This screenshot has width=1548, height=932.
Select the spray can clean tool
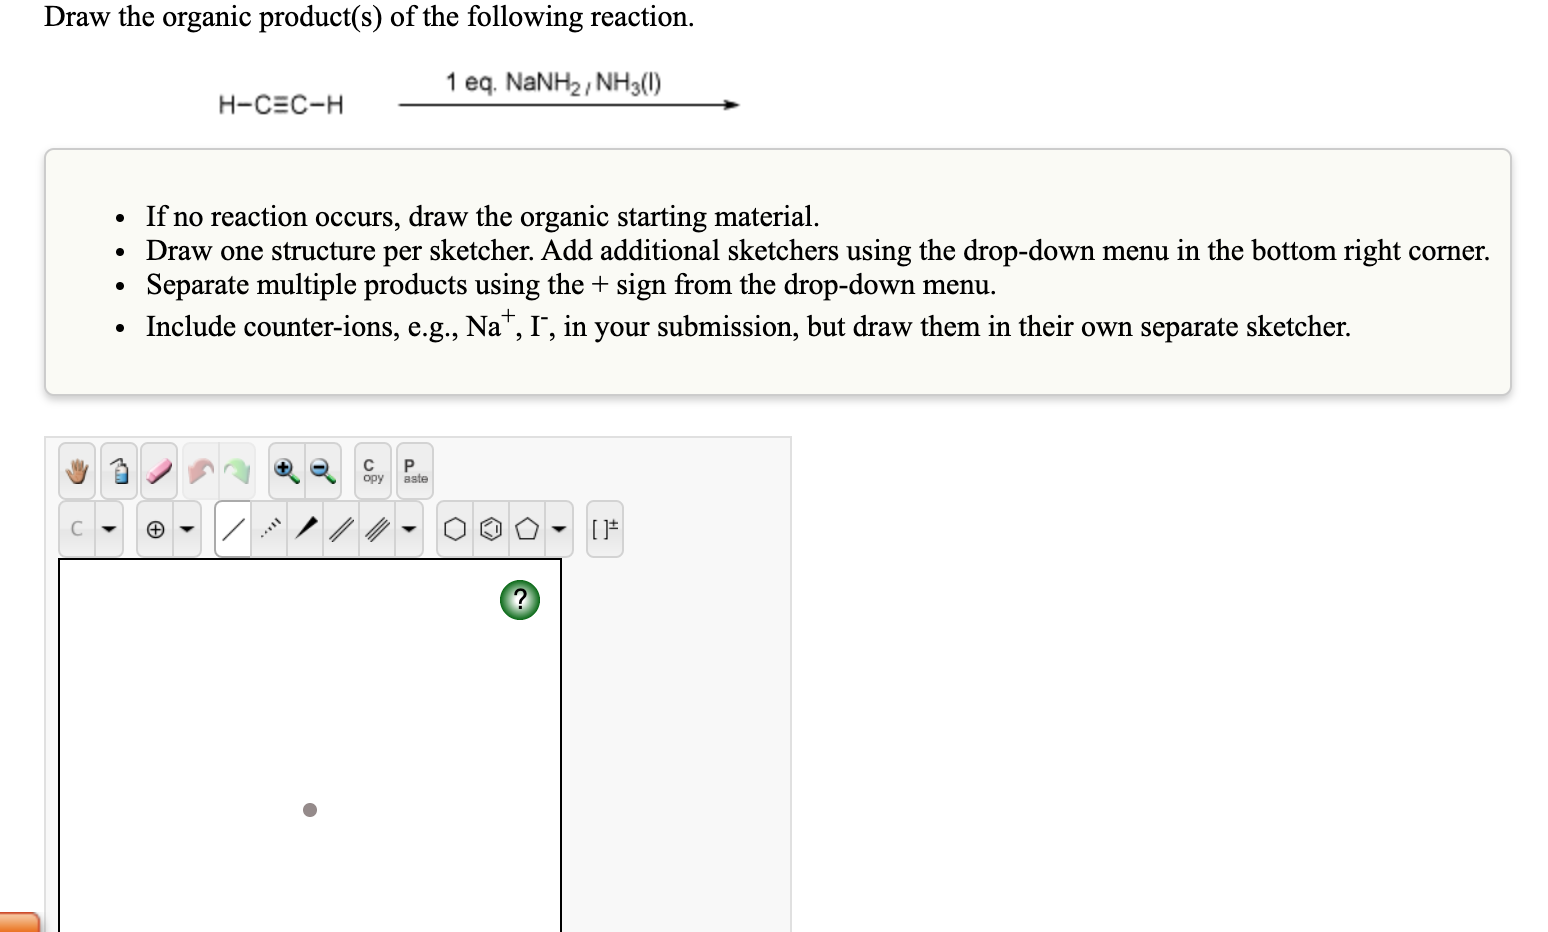(x=120, y=470)
